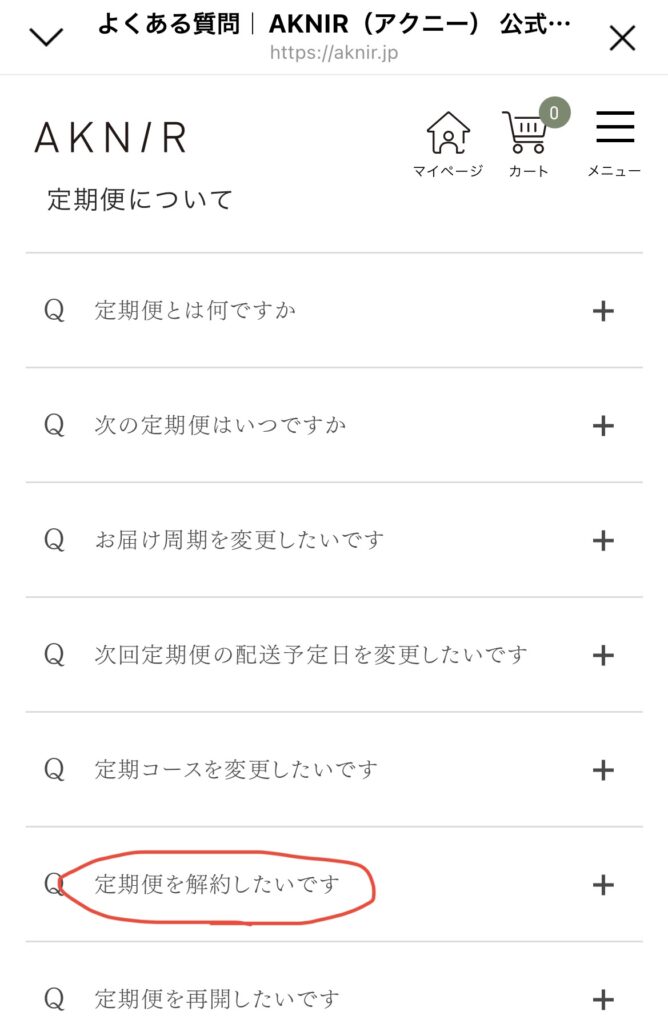Expand plus for 次の定期便はいつですか

(x=602, y=426)
